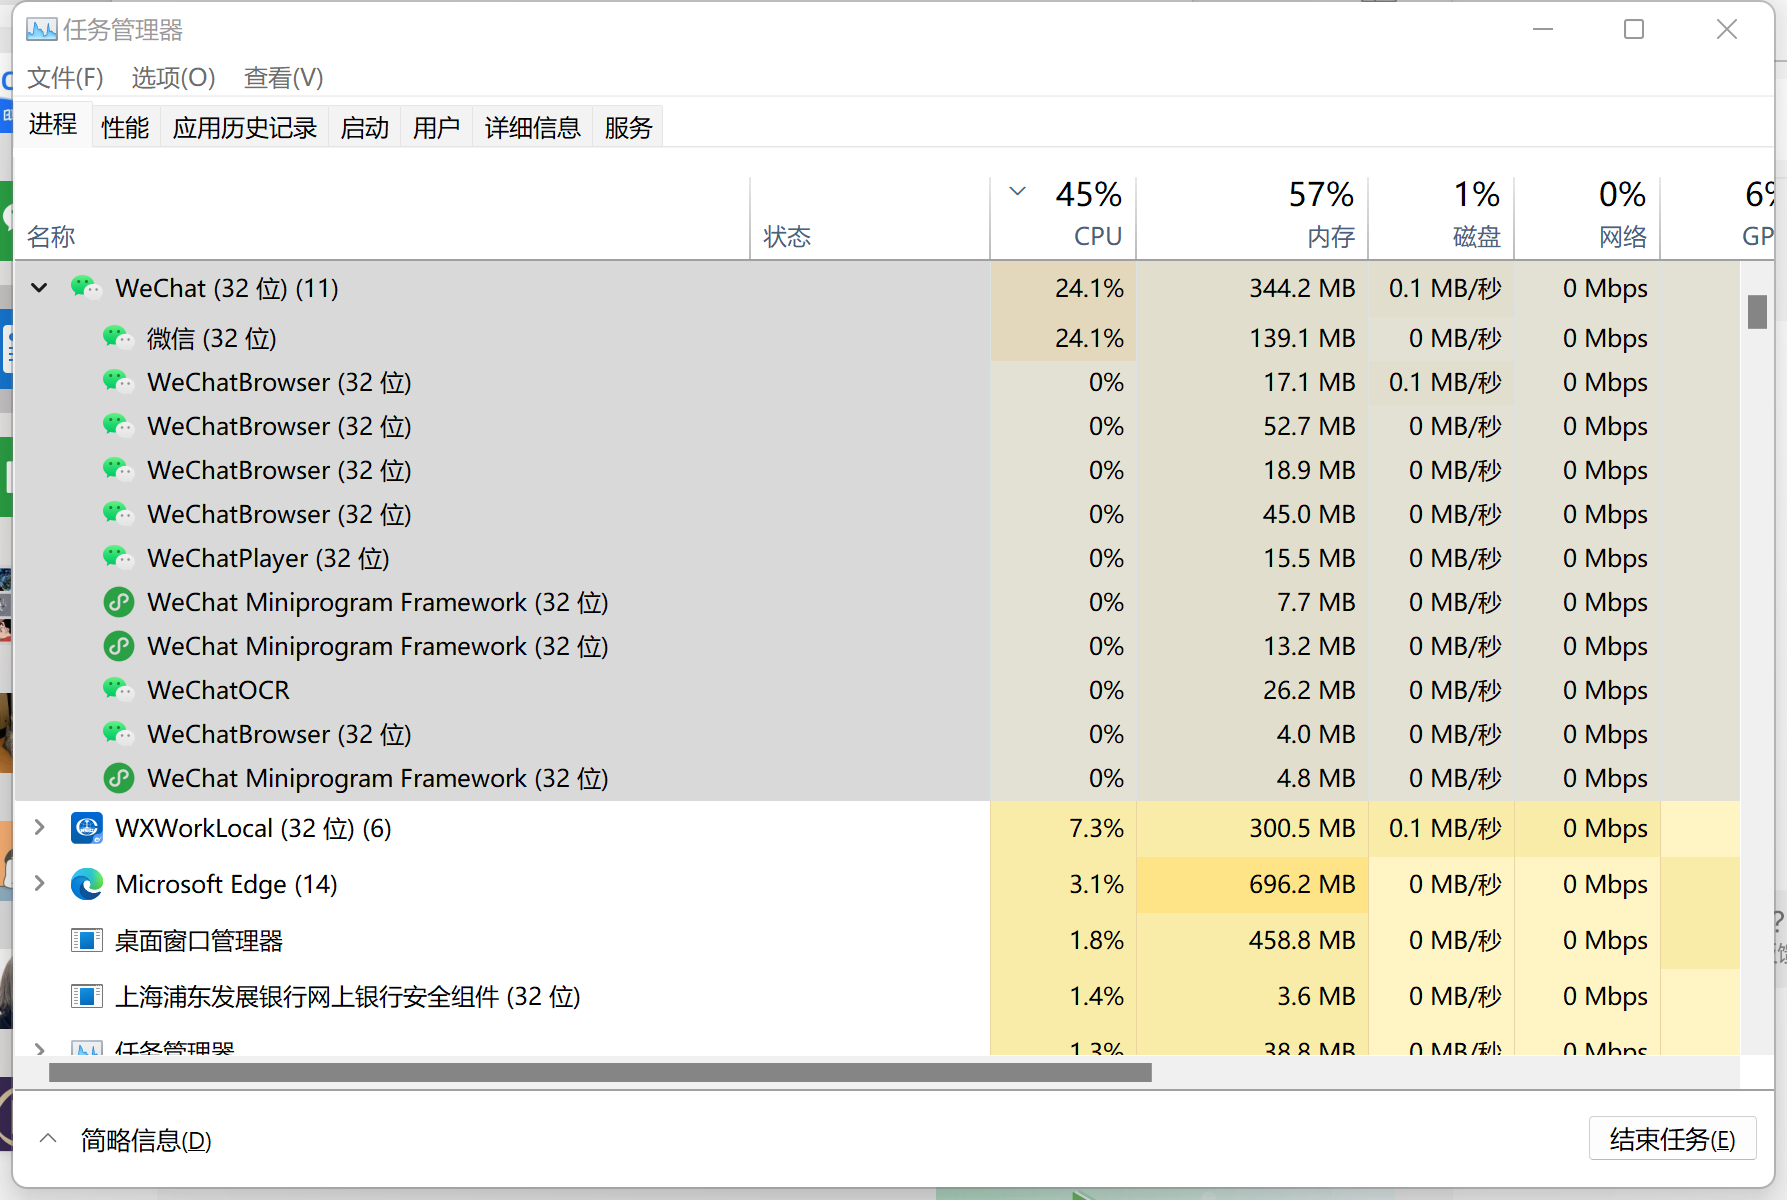1787x1200 pixels.
Task: Click the 桌面窗口管理器 process icon
Action: pyautogui.click(x=87, y=940)
